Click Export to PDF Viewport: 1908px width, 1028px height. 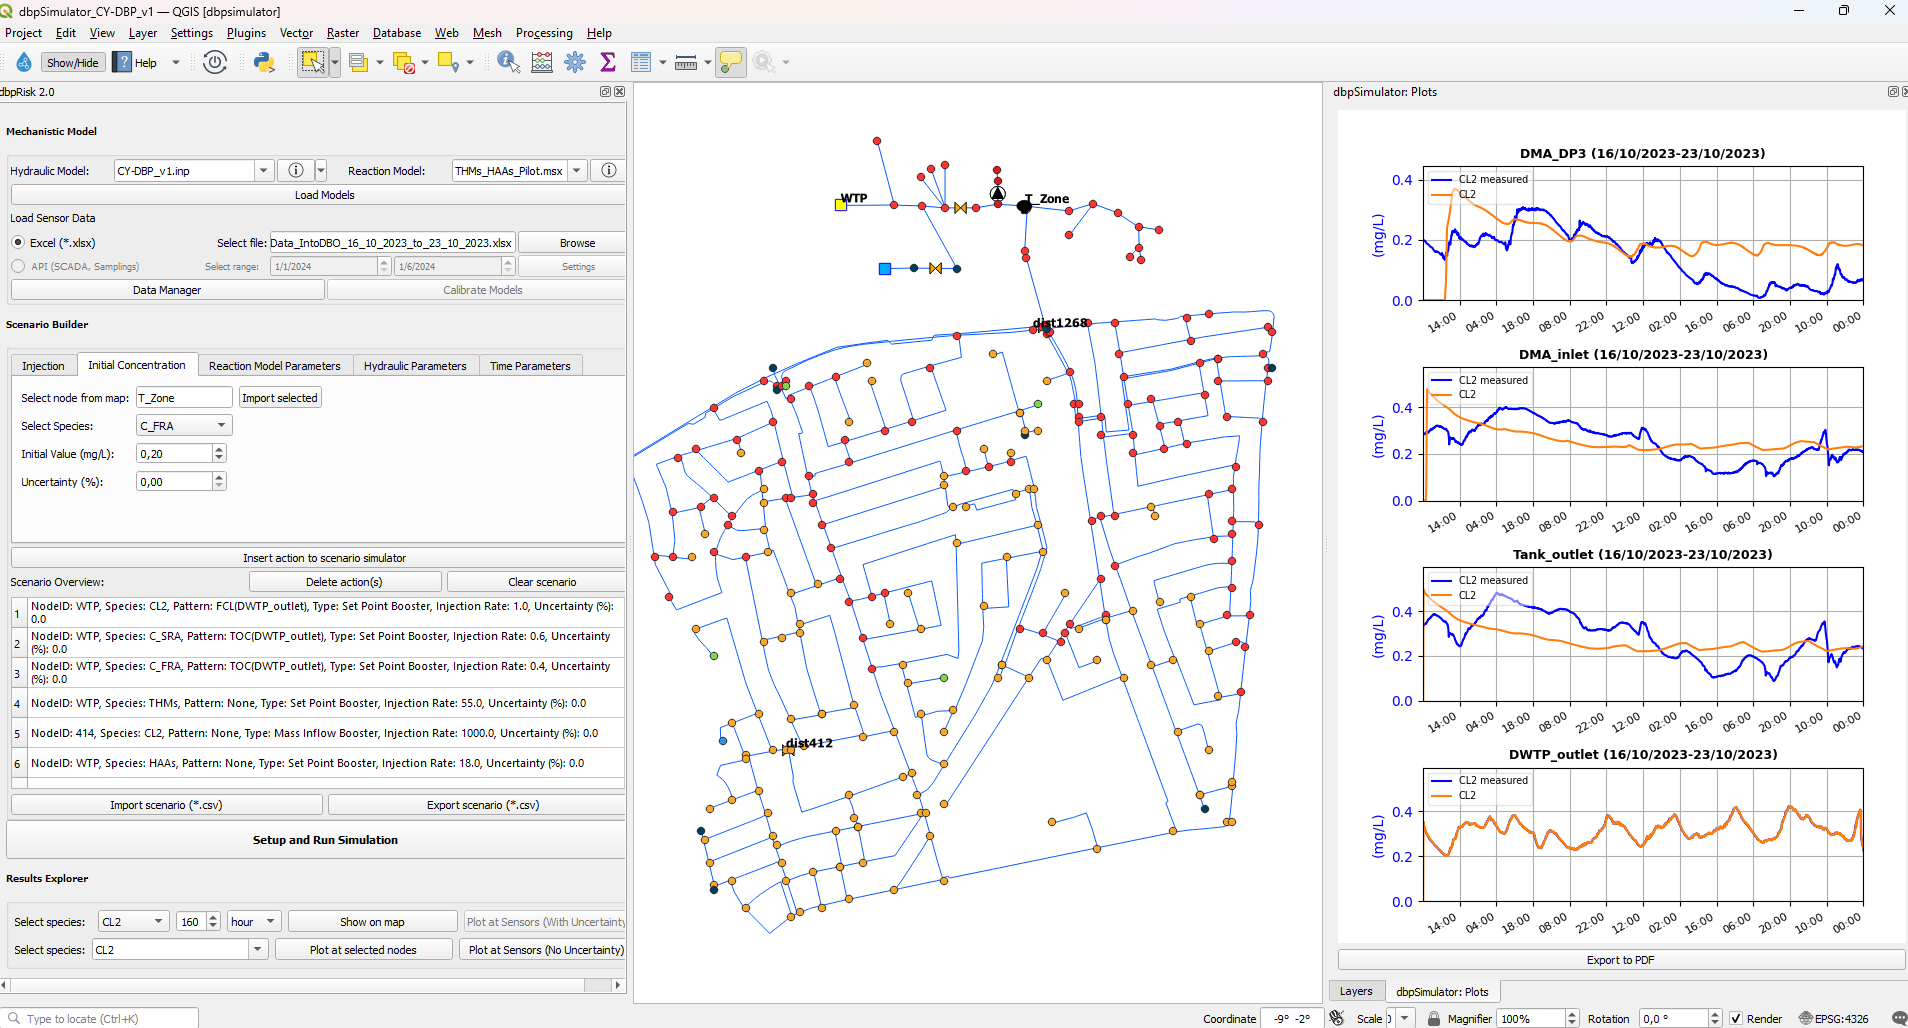pyautogui.click(x=1620, y=960)
